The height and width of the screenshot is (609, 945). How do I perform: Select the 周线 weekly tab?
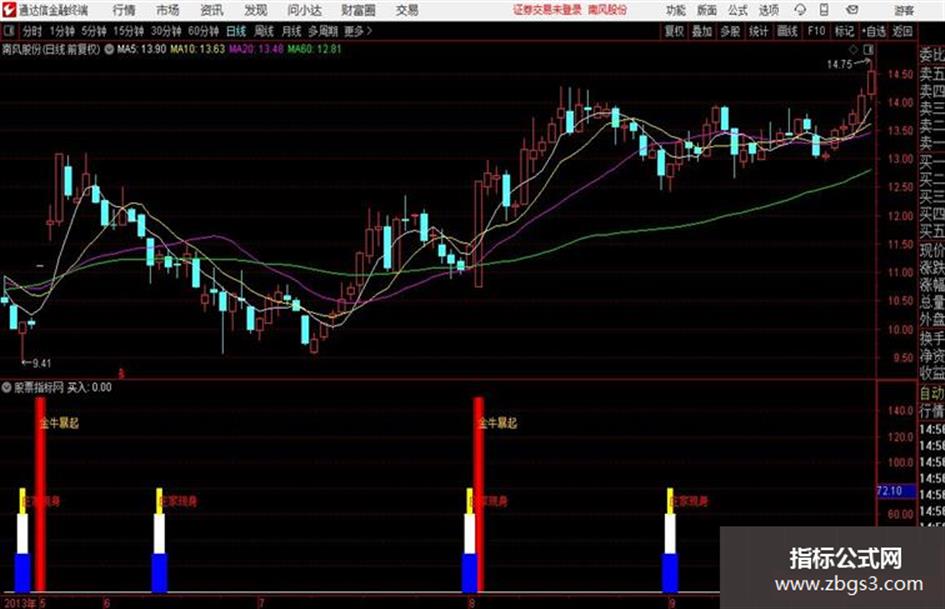point(264,31)
